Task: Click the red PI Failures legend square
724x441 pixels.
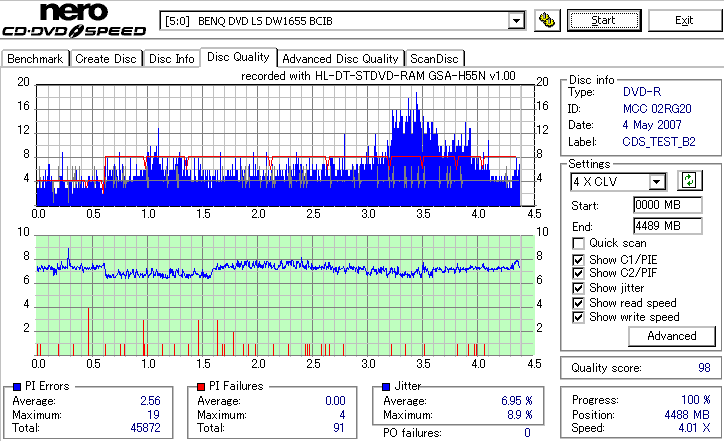Action: click(201, 387)
